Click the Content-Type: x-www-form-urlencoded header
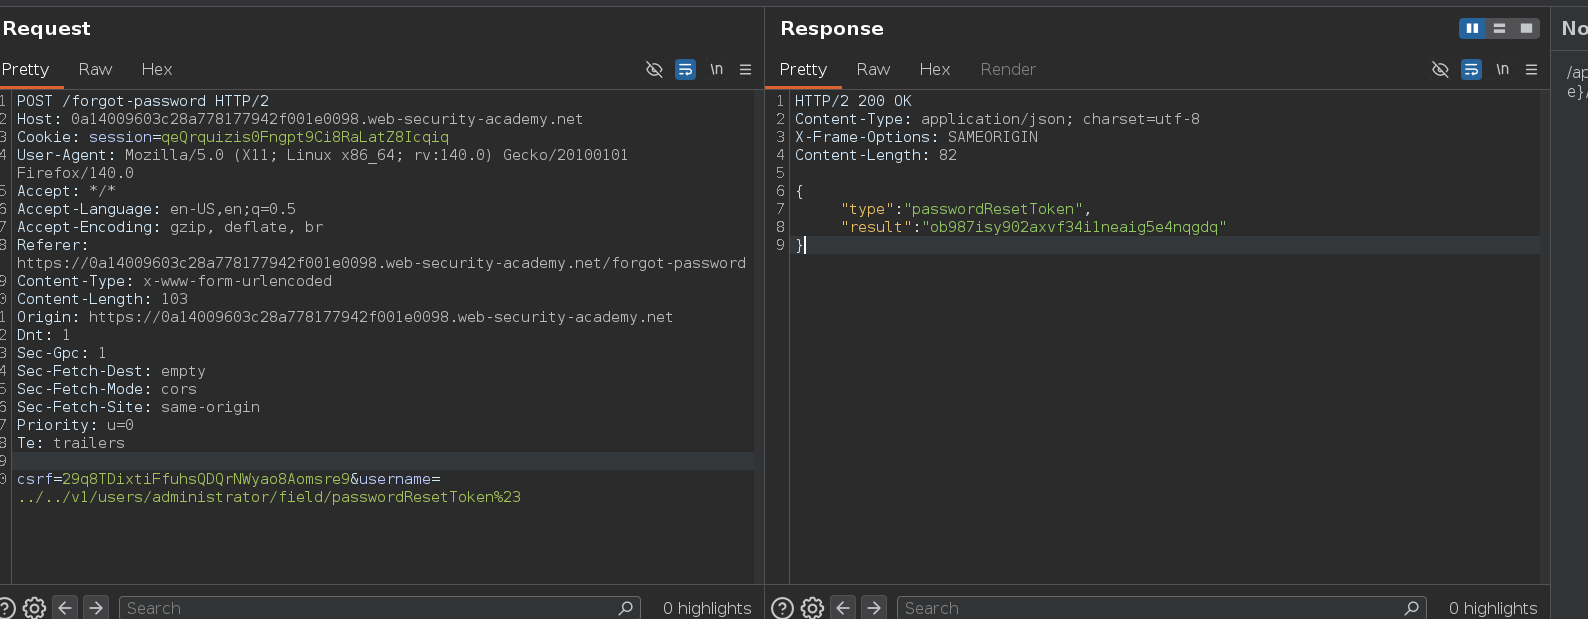 [174, 281]
